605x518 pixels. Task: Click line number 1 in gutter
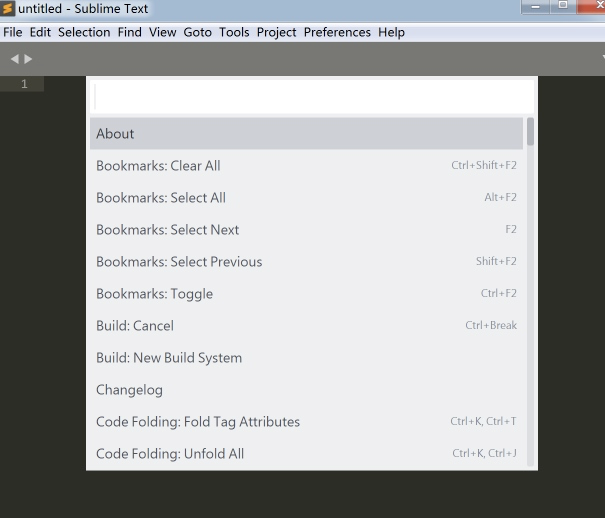(x=24, y=84)
